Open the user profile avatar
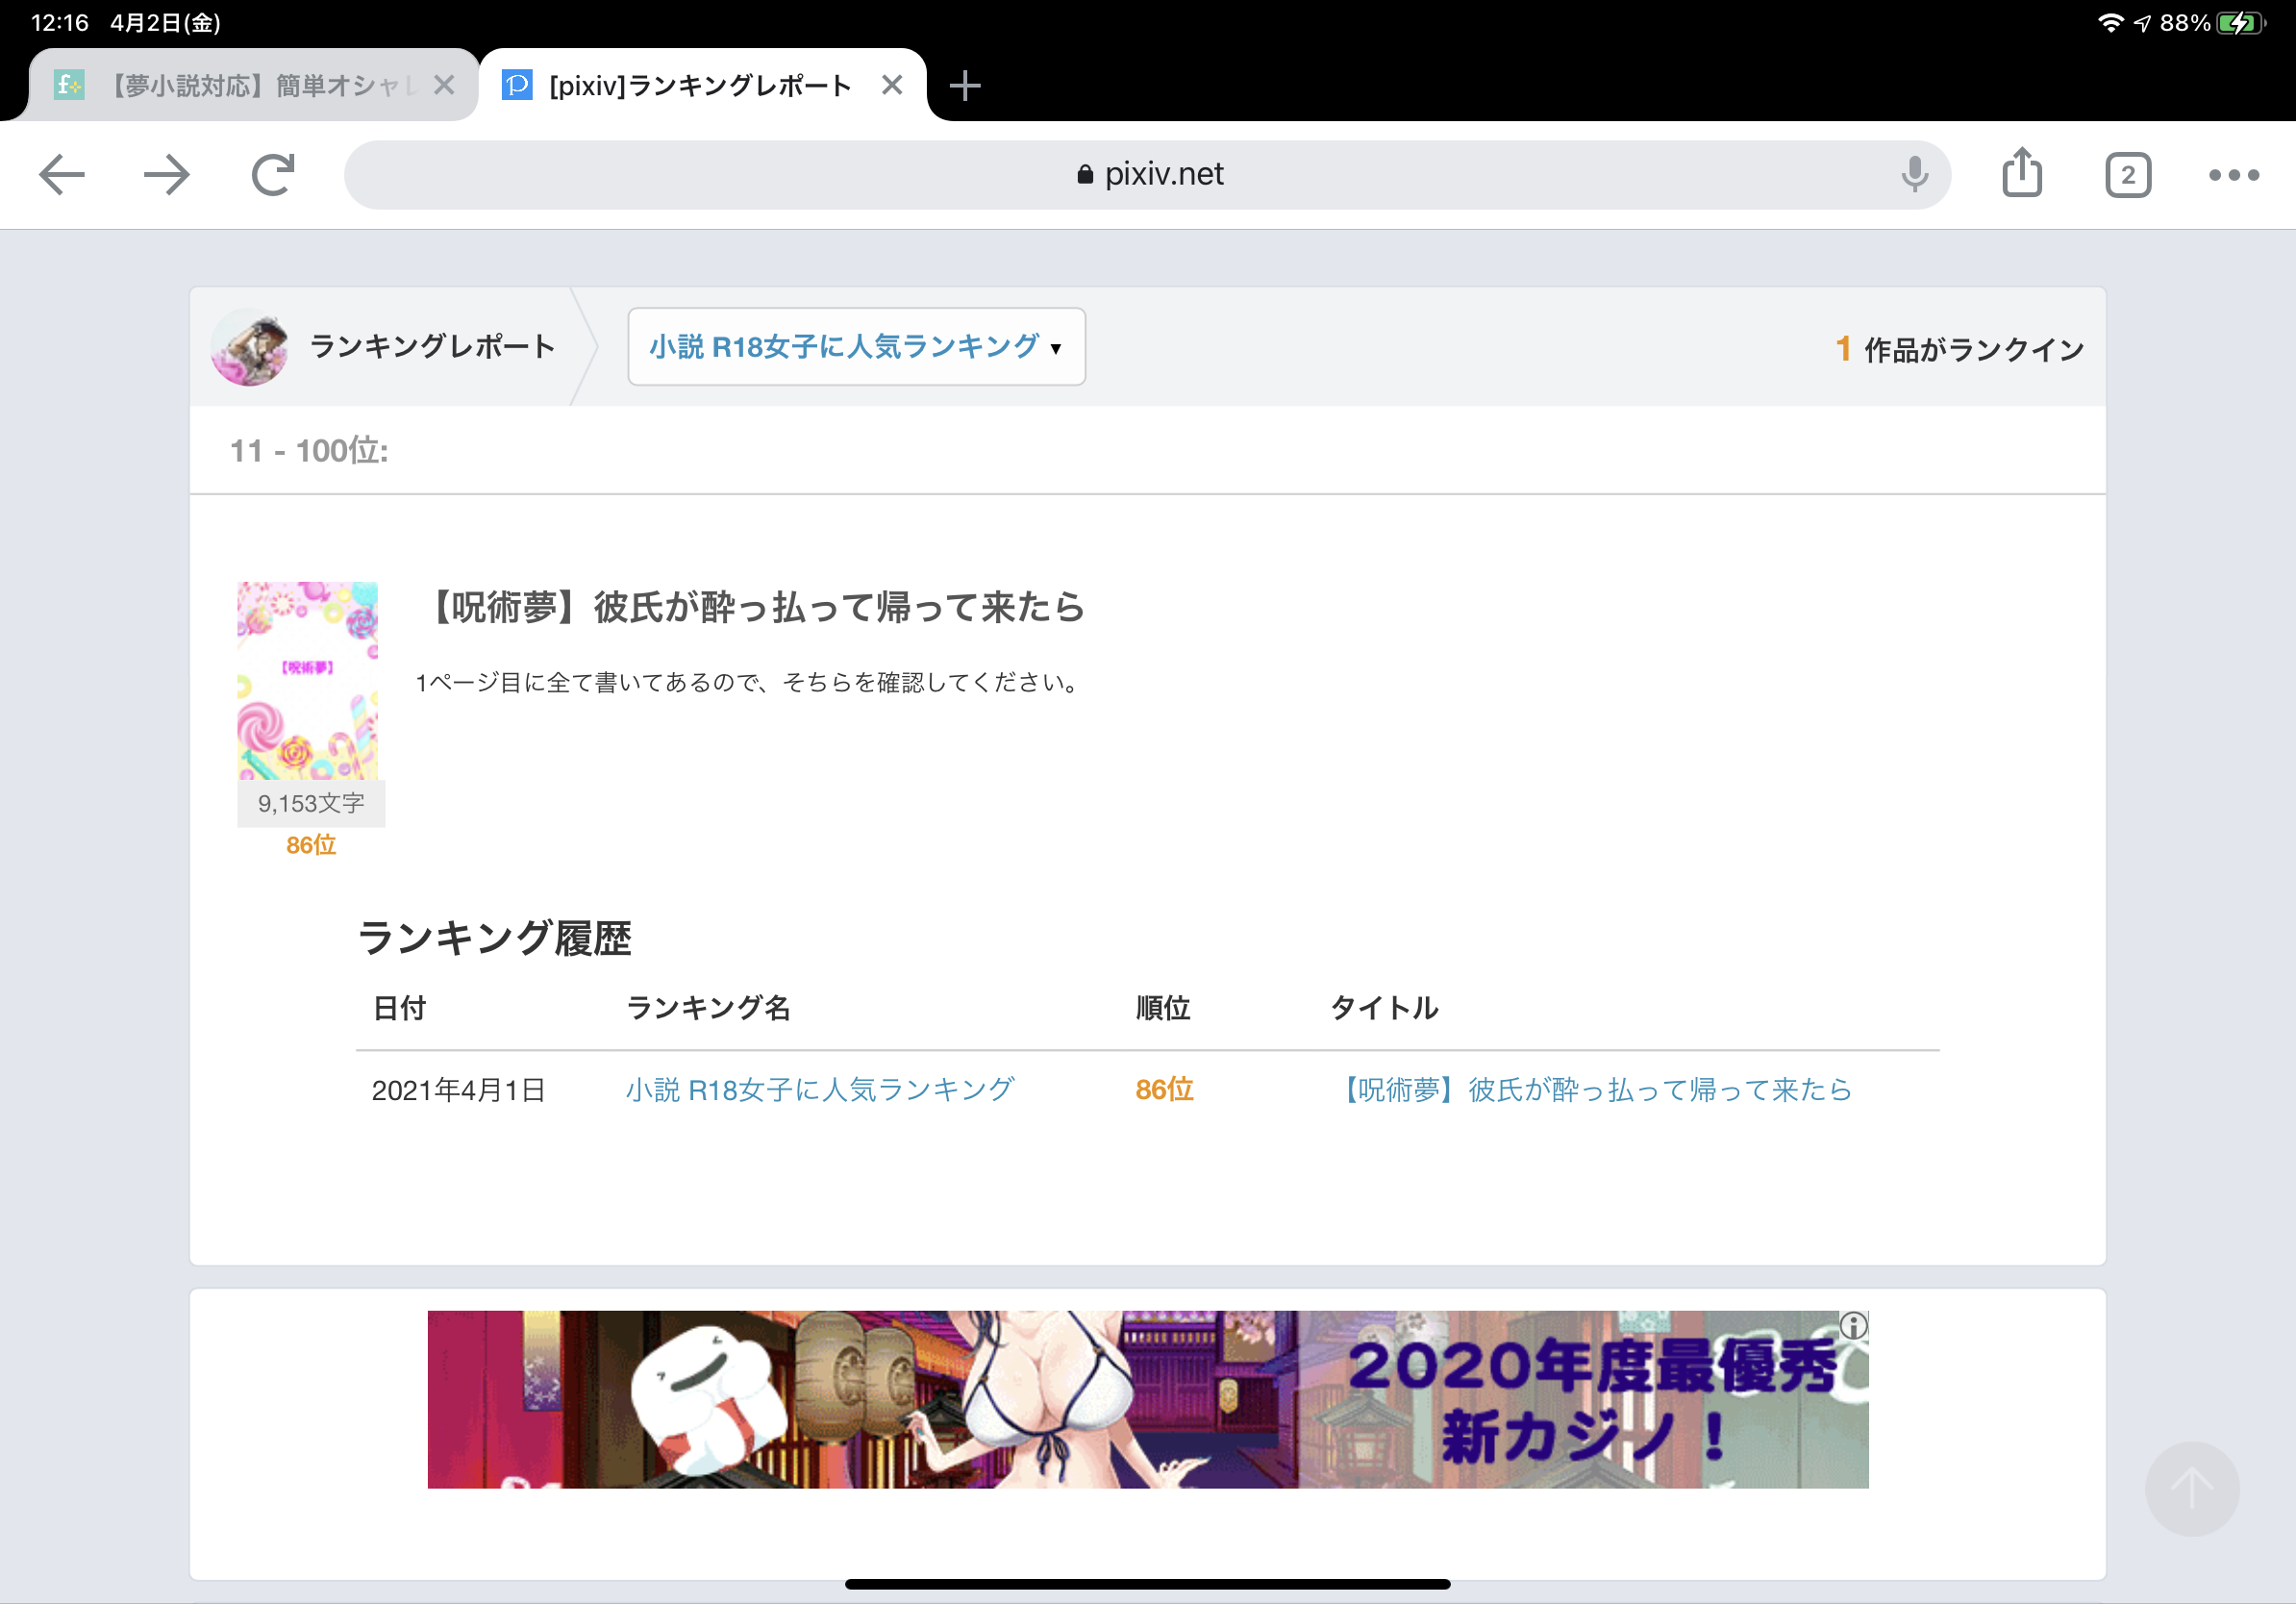Image resolution: width=2296 pixels, height=1604 pixels. pyautogui.click(x=250, y=347)
